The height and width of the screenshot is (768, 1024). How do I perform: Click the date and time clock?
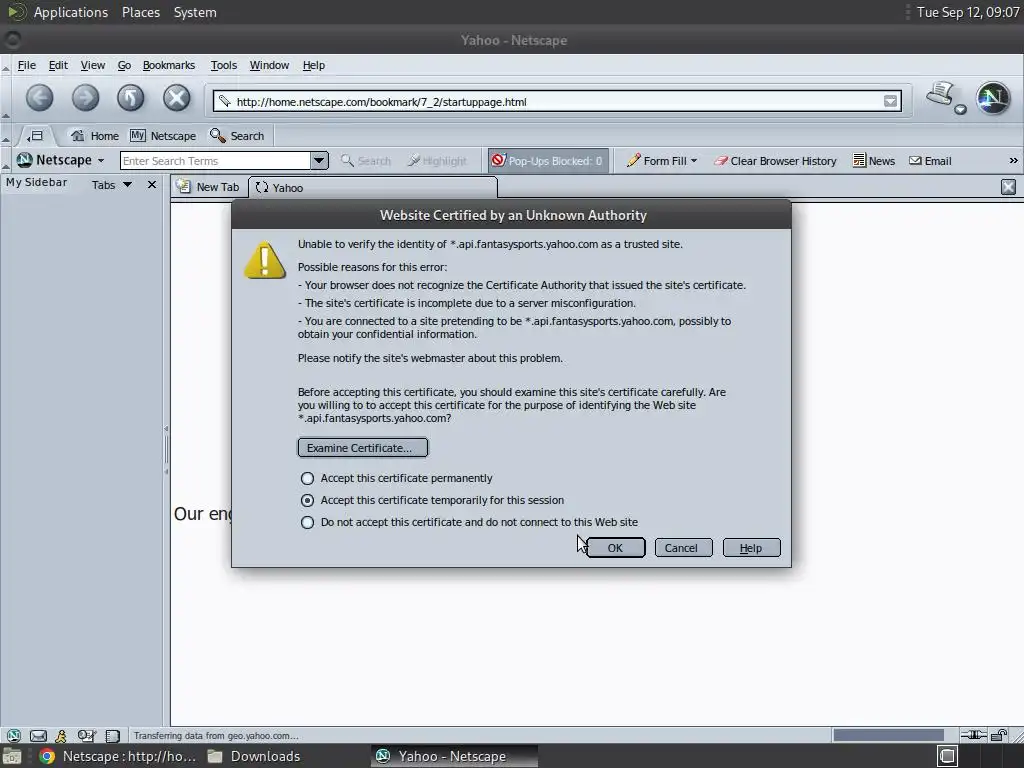tap(968, 12)
